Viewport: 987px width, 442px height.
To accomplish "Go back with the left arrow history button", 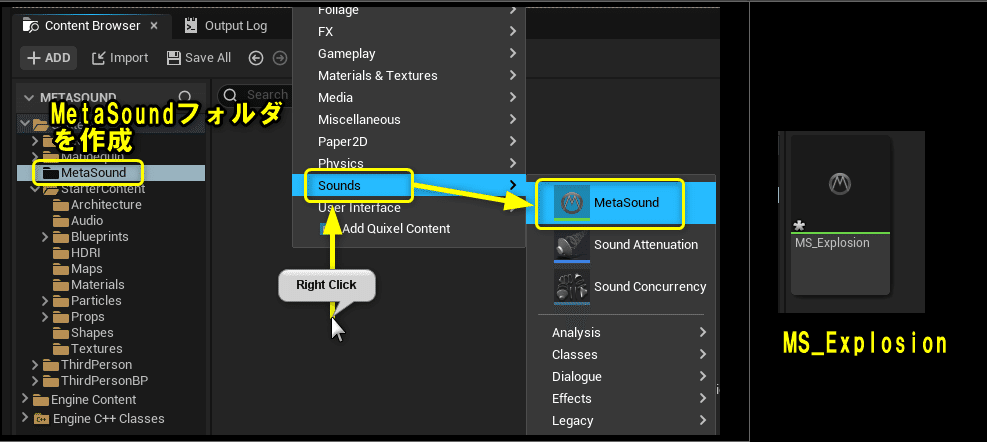I will (256, 58).
